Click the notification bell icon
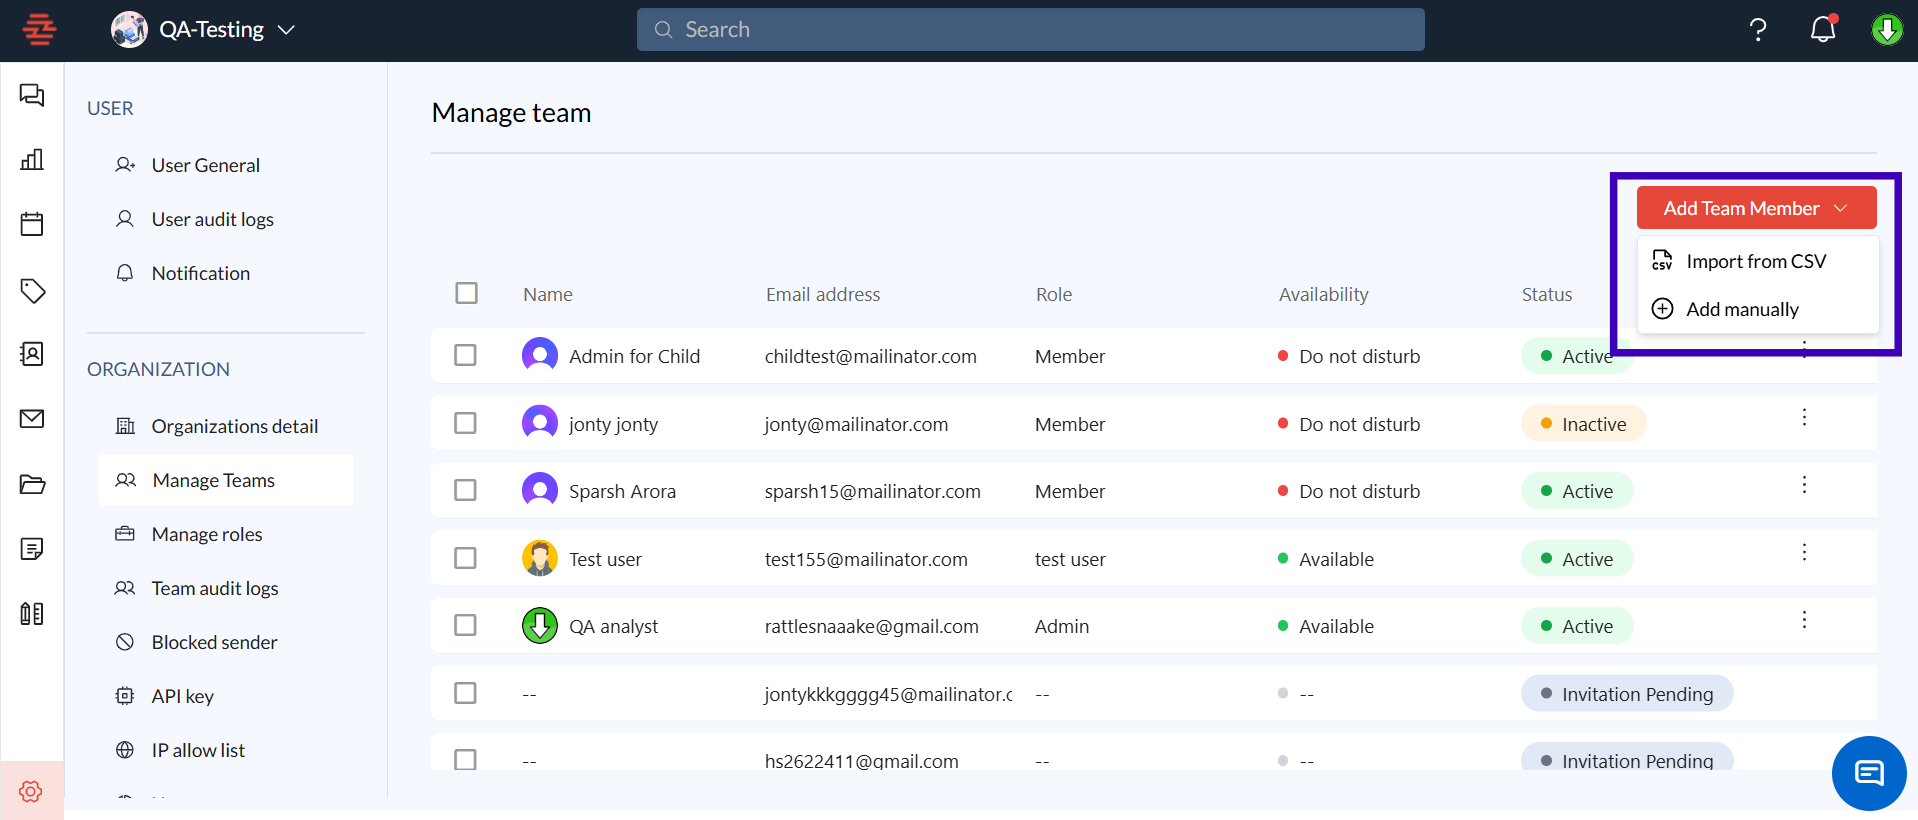 point(1823,30)
